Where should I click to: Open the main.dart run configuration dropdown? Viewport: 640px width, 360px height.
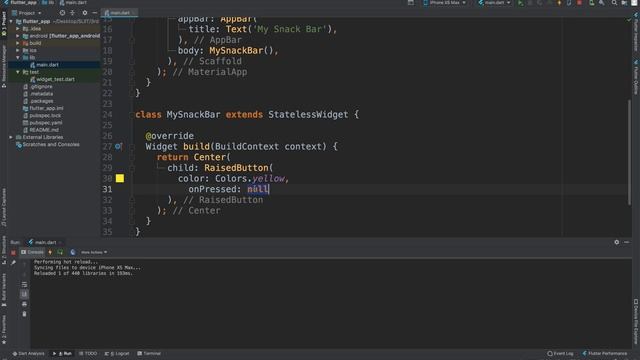pos(494,3)
